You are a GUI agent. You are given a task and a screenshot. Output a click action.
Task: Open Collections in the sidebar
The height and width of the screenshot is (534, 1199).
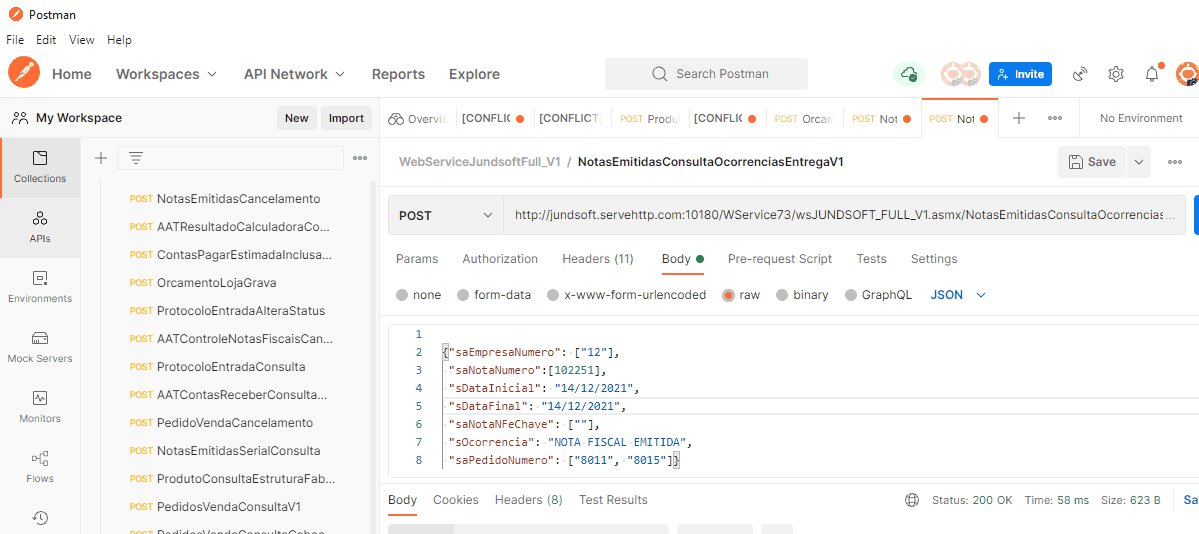pyautogui.click(x=40, y=167)
